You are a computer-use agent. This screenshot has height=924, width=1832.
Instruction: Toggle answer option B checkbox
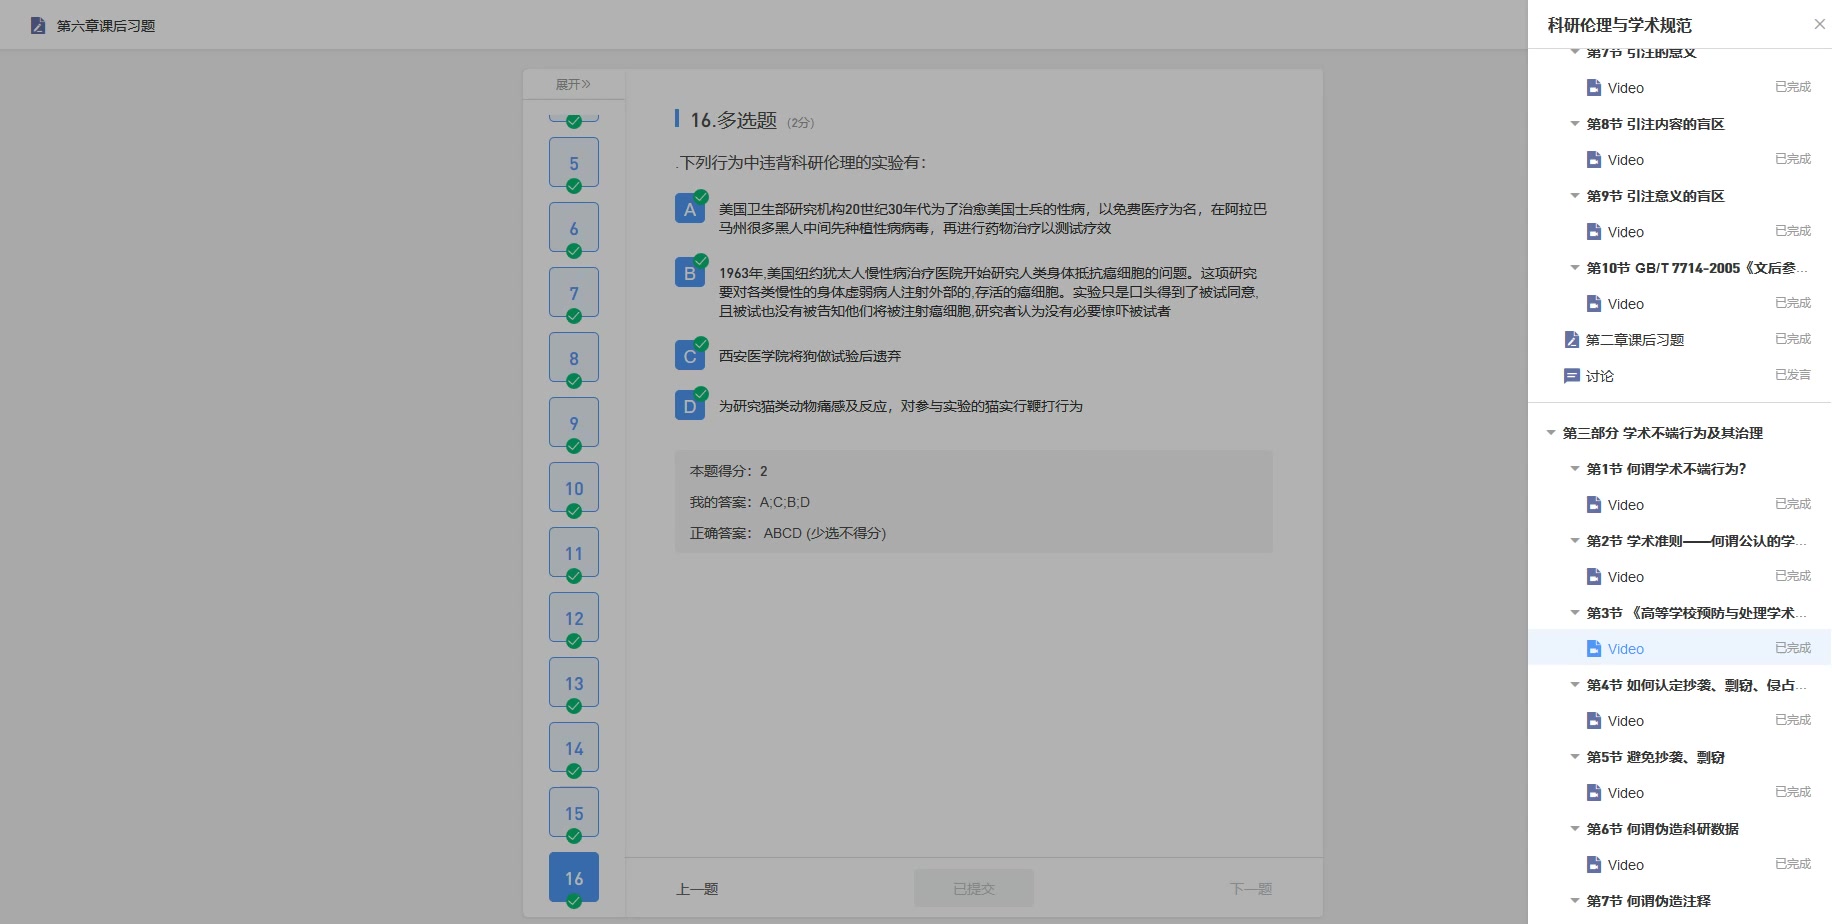[690, 272]
